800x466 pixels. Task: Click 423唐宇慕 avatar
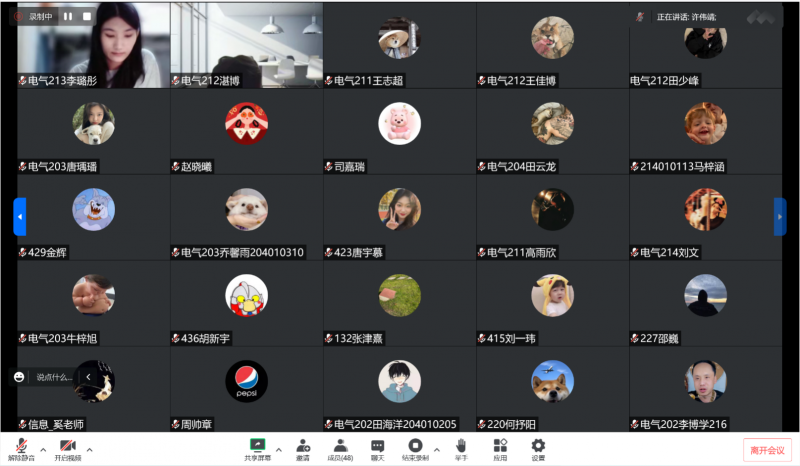pyautogui.click(x=399, y=209)
